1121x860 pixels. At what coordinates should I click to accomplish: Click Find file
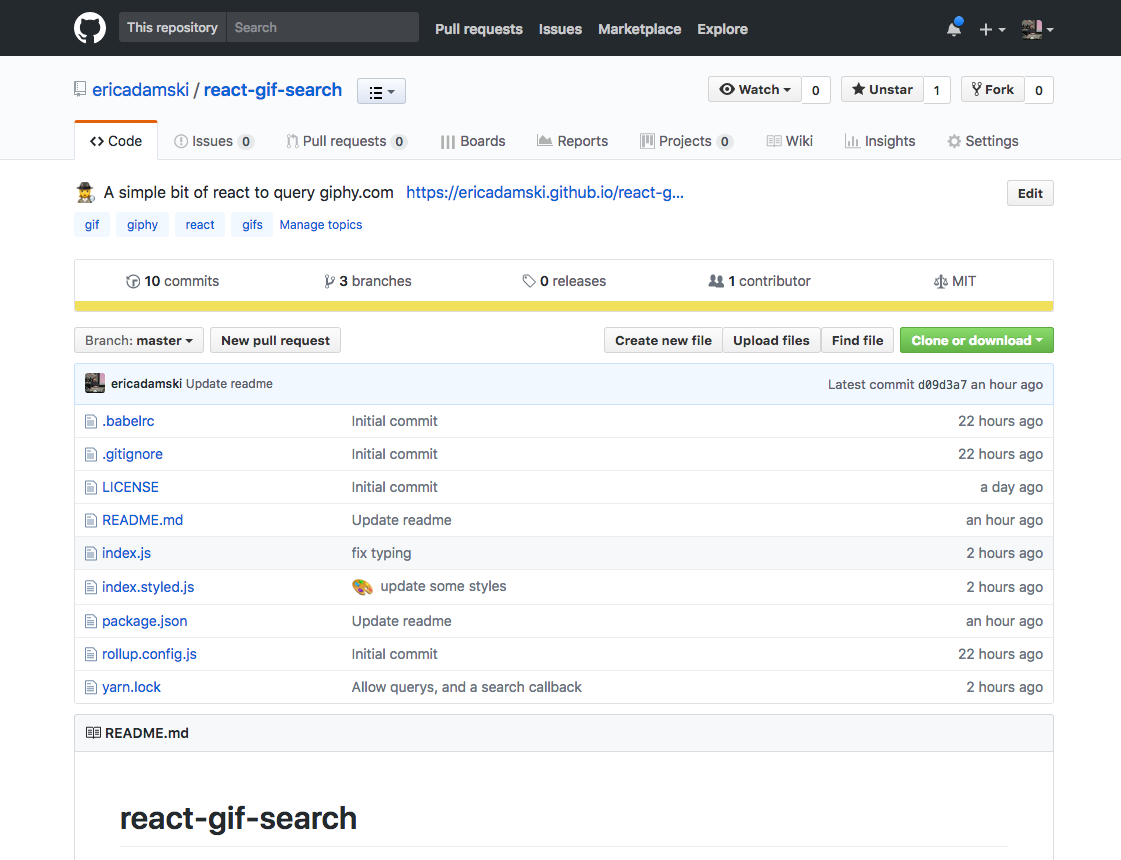point(857,340)
